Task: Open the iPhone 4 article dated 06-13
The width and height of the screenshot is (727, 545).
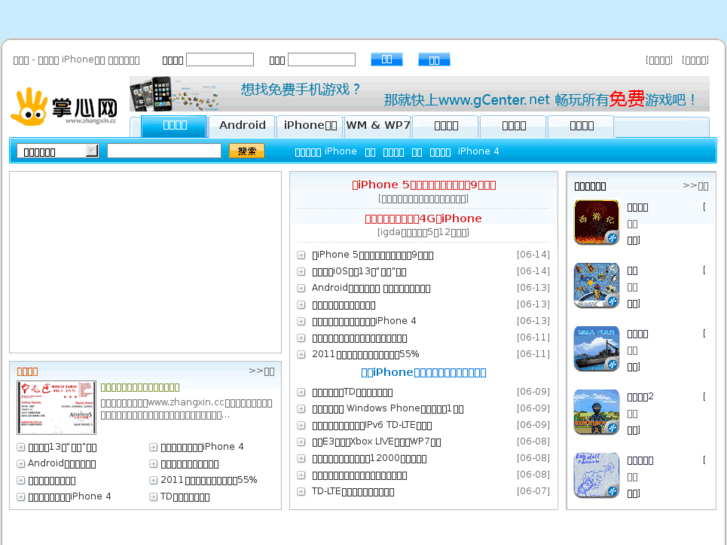Action: (x=364, y=321)
